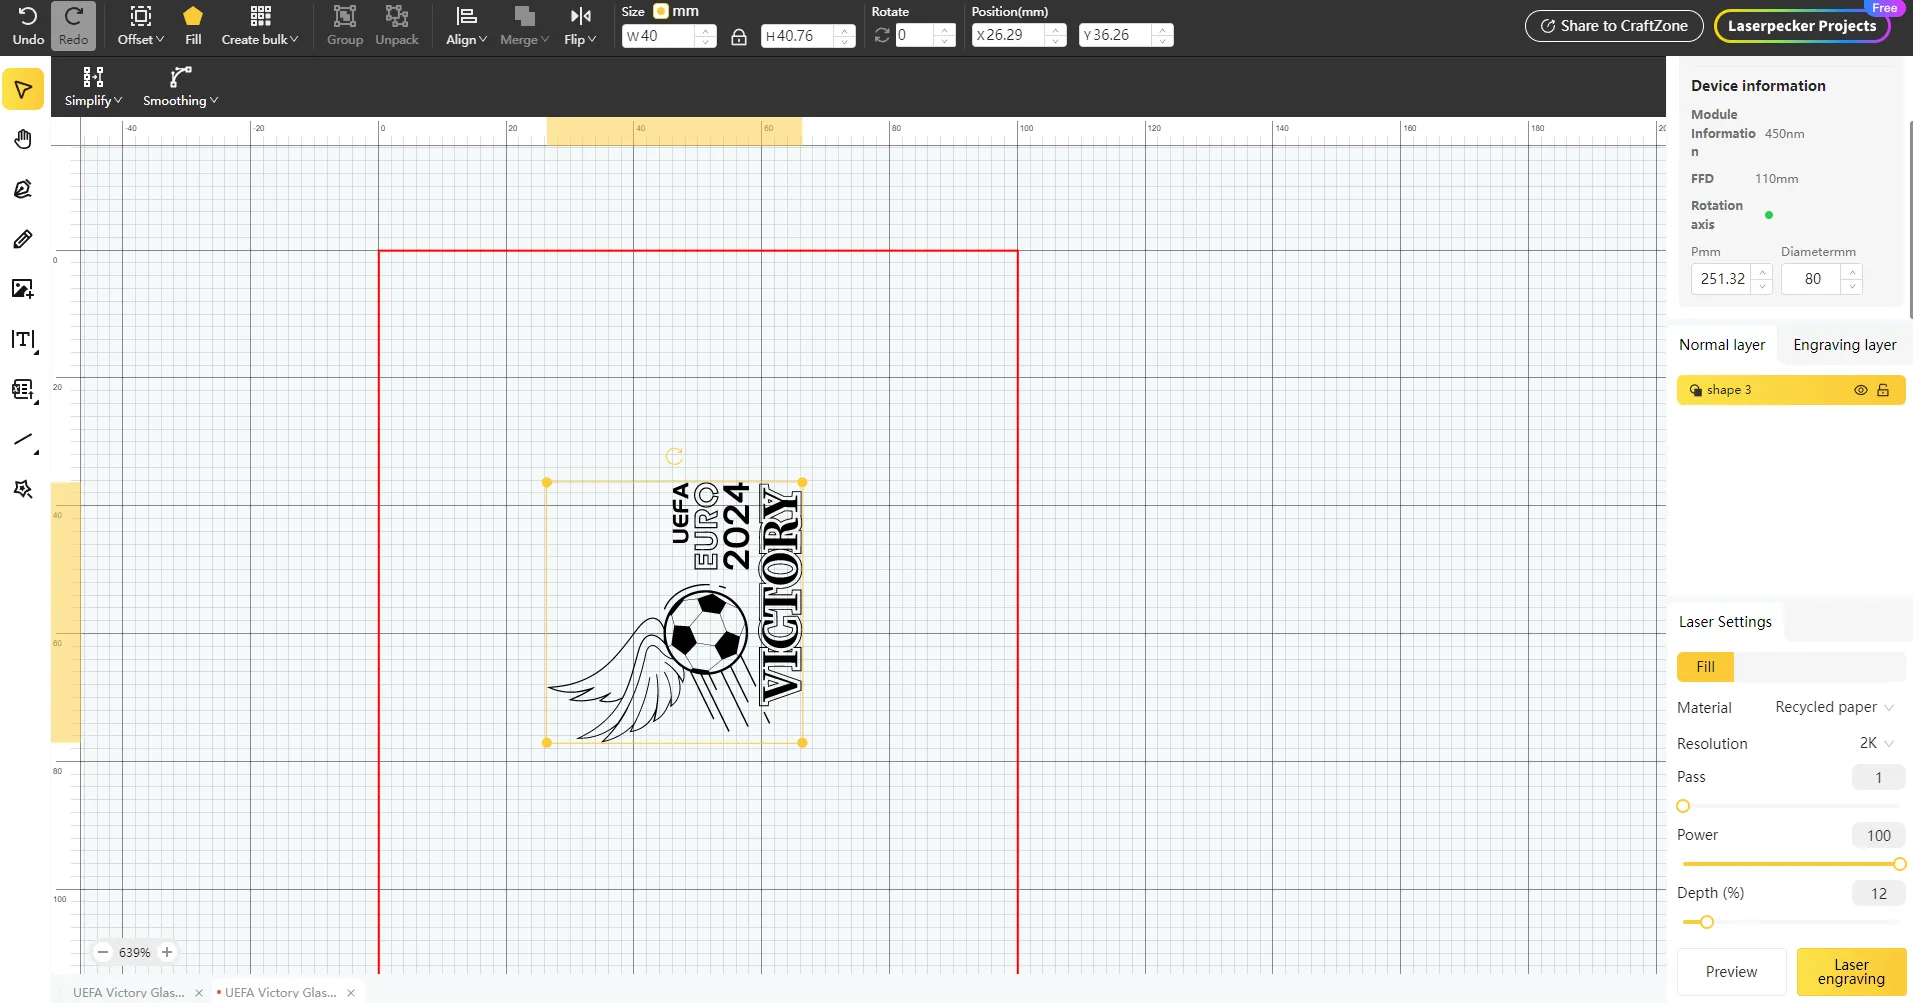Open Laserpecker Projects

[x=1802, y=26]
